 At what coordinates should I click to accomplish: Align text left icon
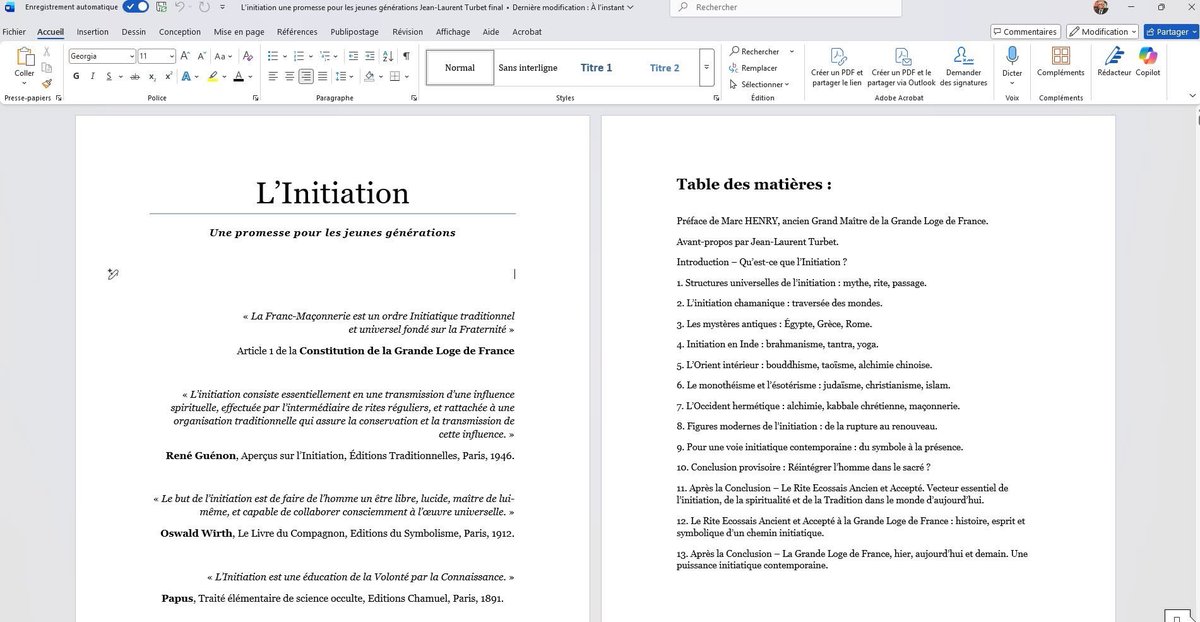tap(273, 76)
